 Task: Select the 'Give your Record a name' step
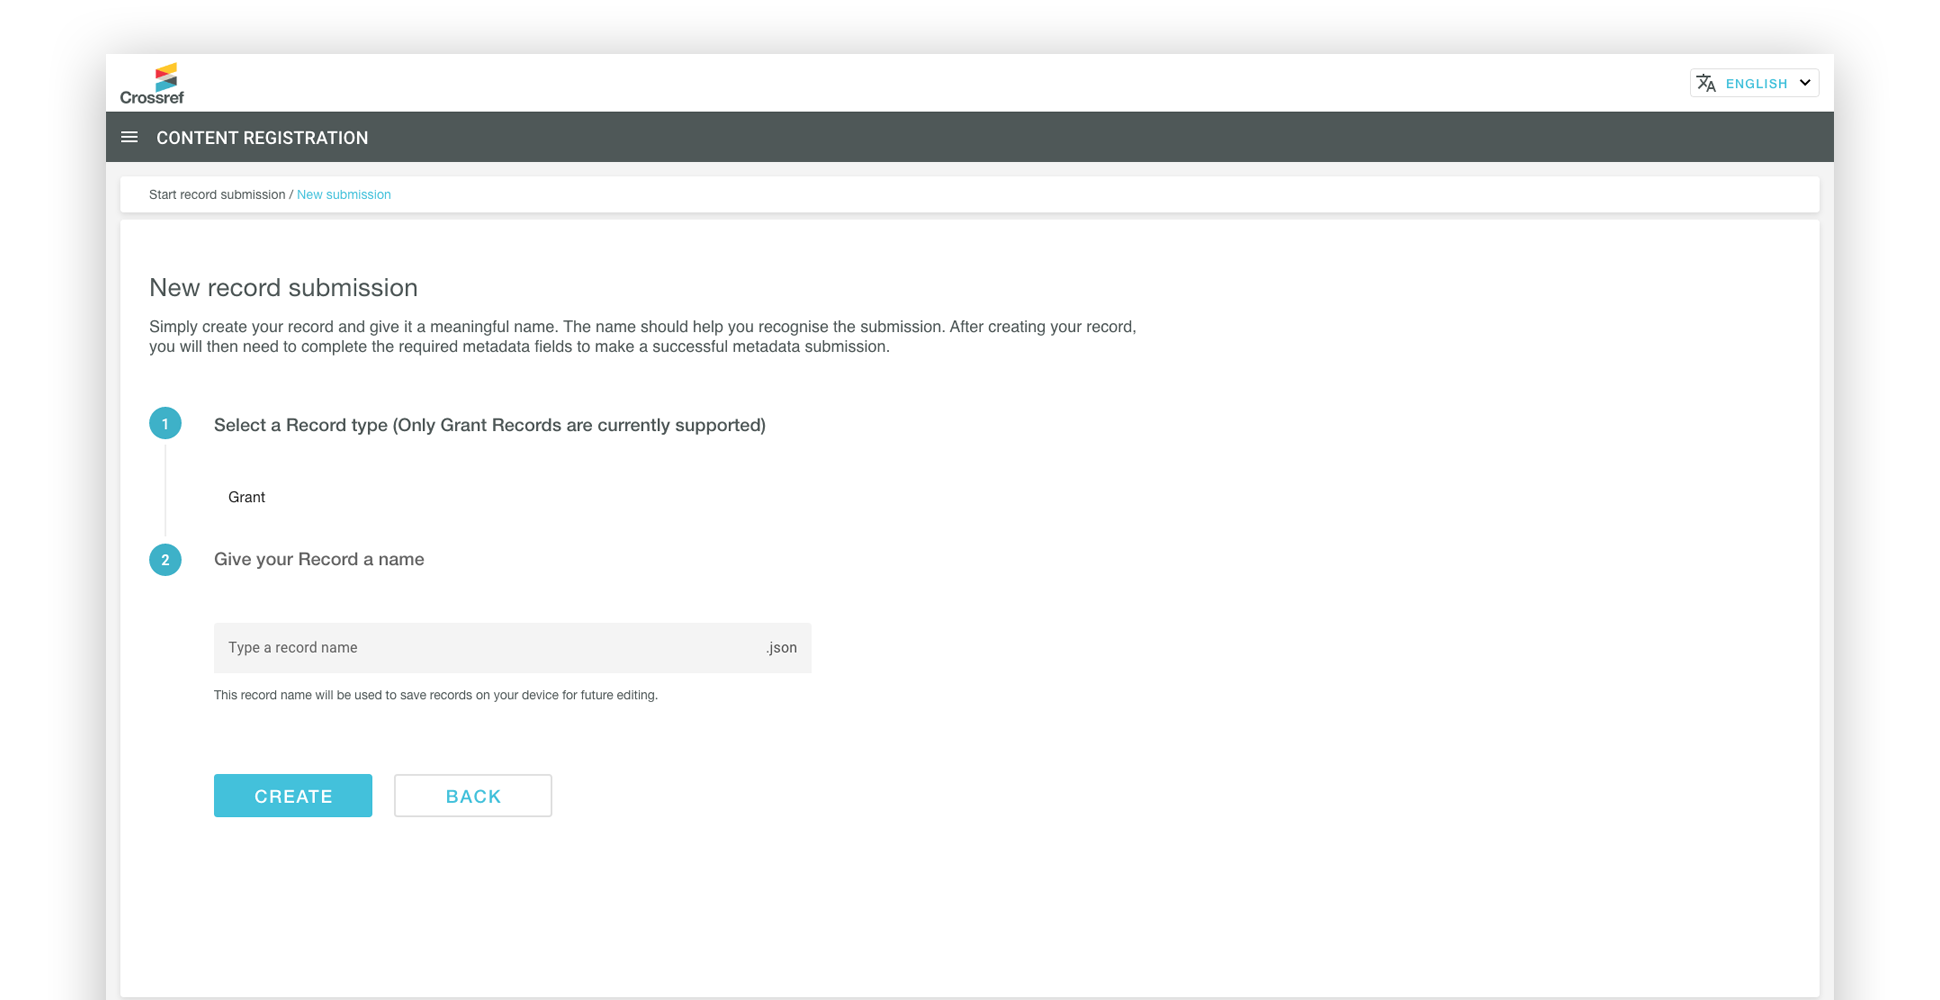coord(319,559)
